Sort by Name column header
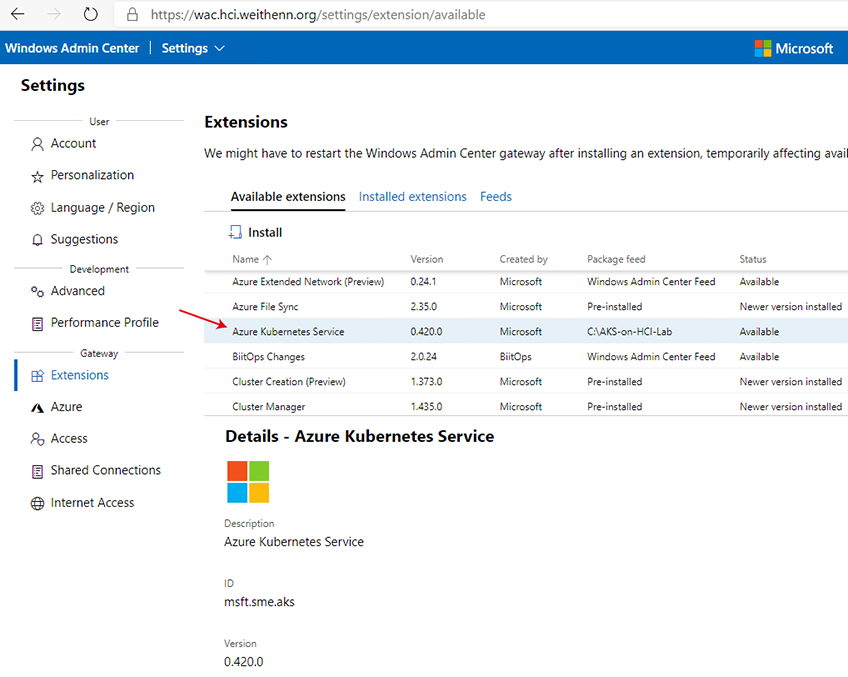This screenshot has height=677, width=848. click(246, 259)
